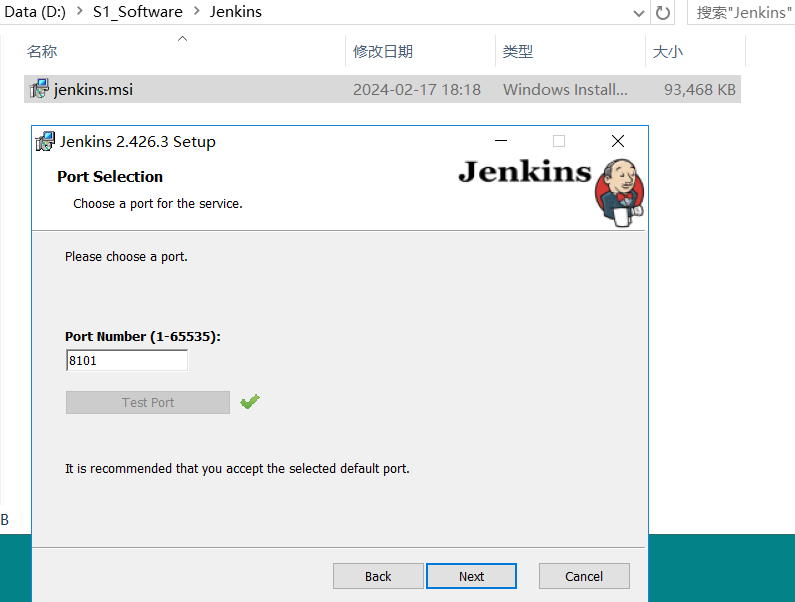
Task: Expand the chevron after S1_Software
Action: click(x=197, y=11)
